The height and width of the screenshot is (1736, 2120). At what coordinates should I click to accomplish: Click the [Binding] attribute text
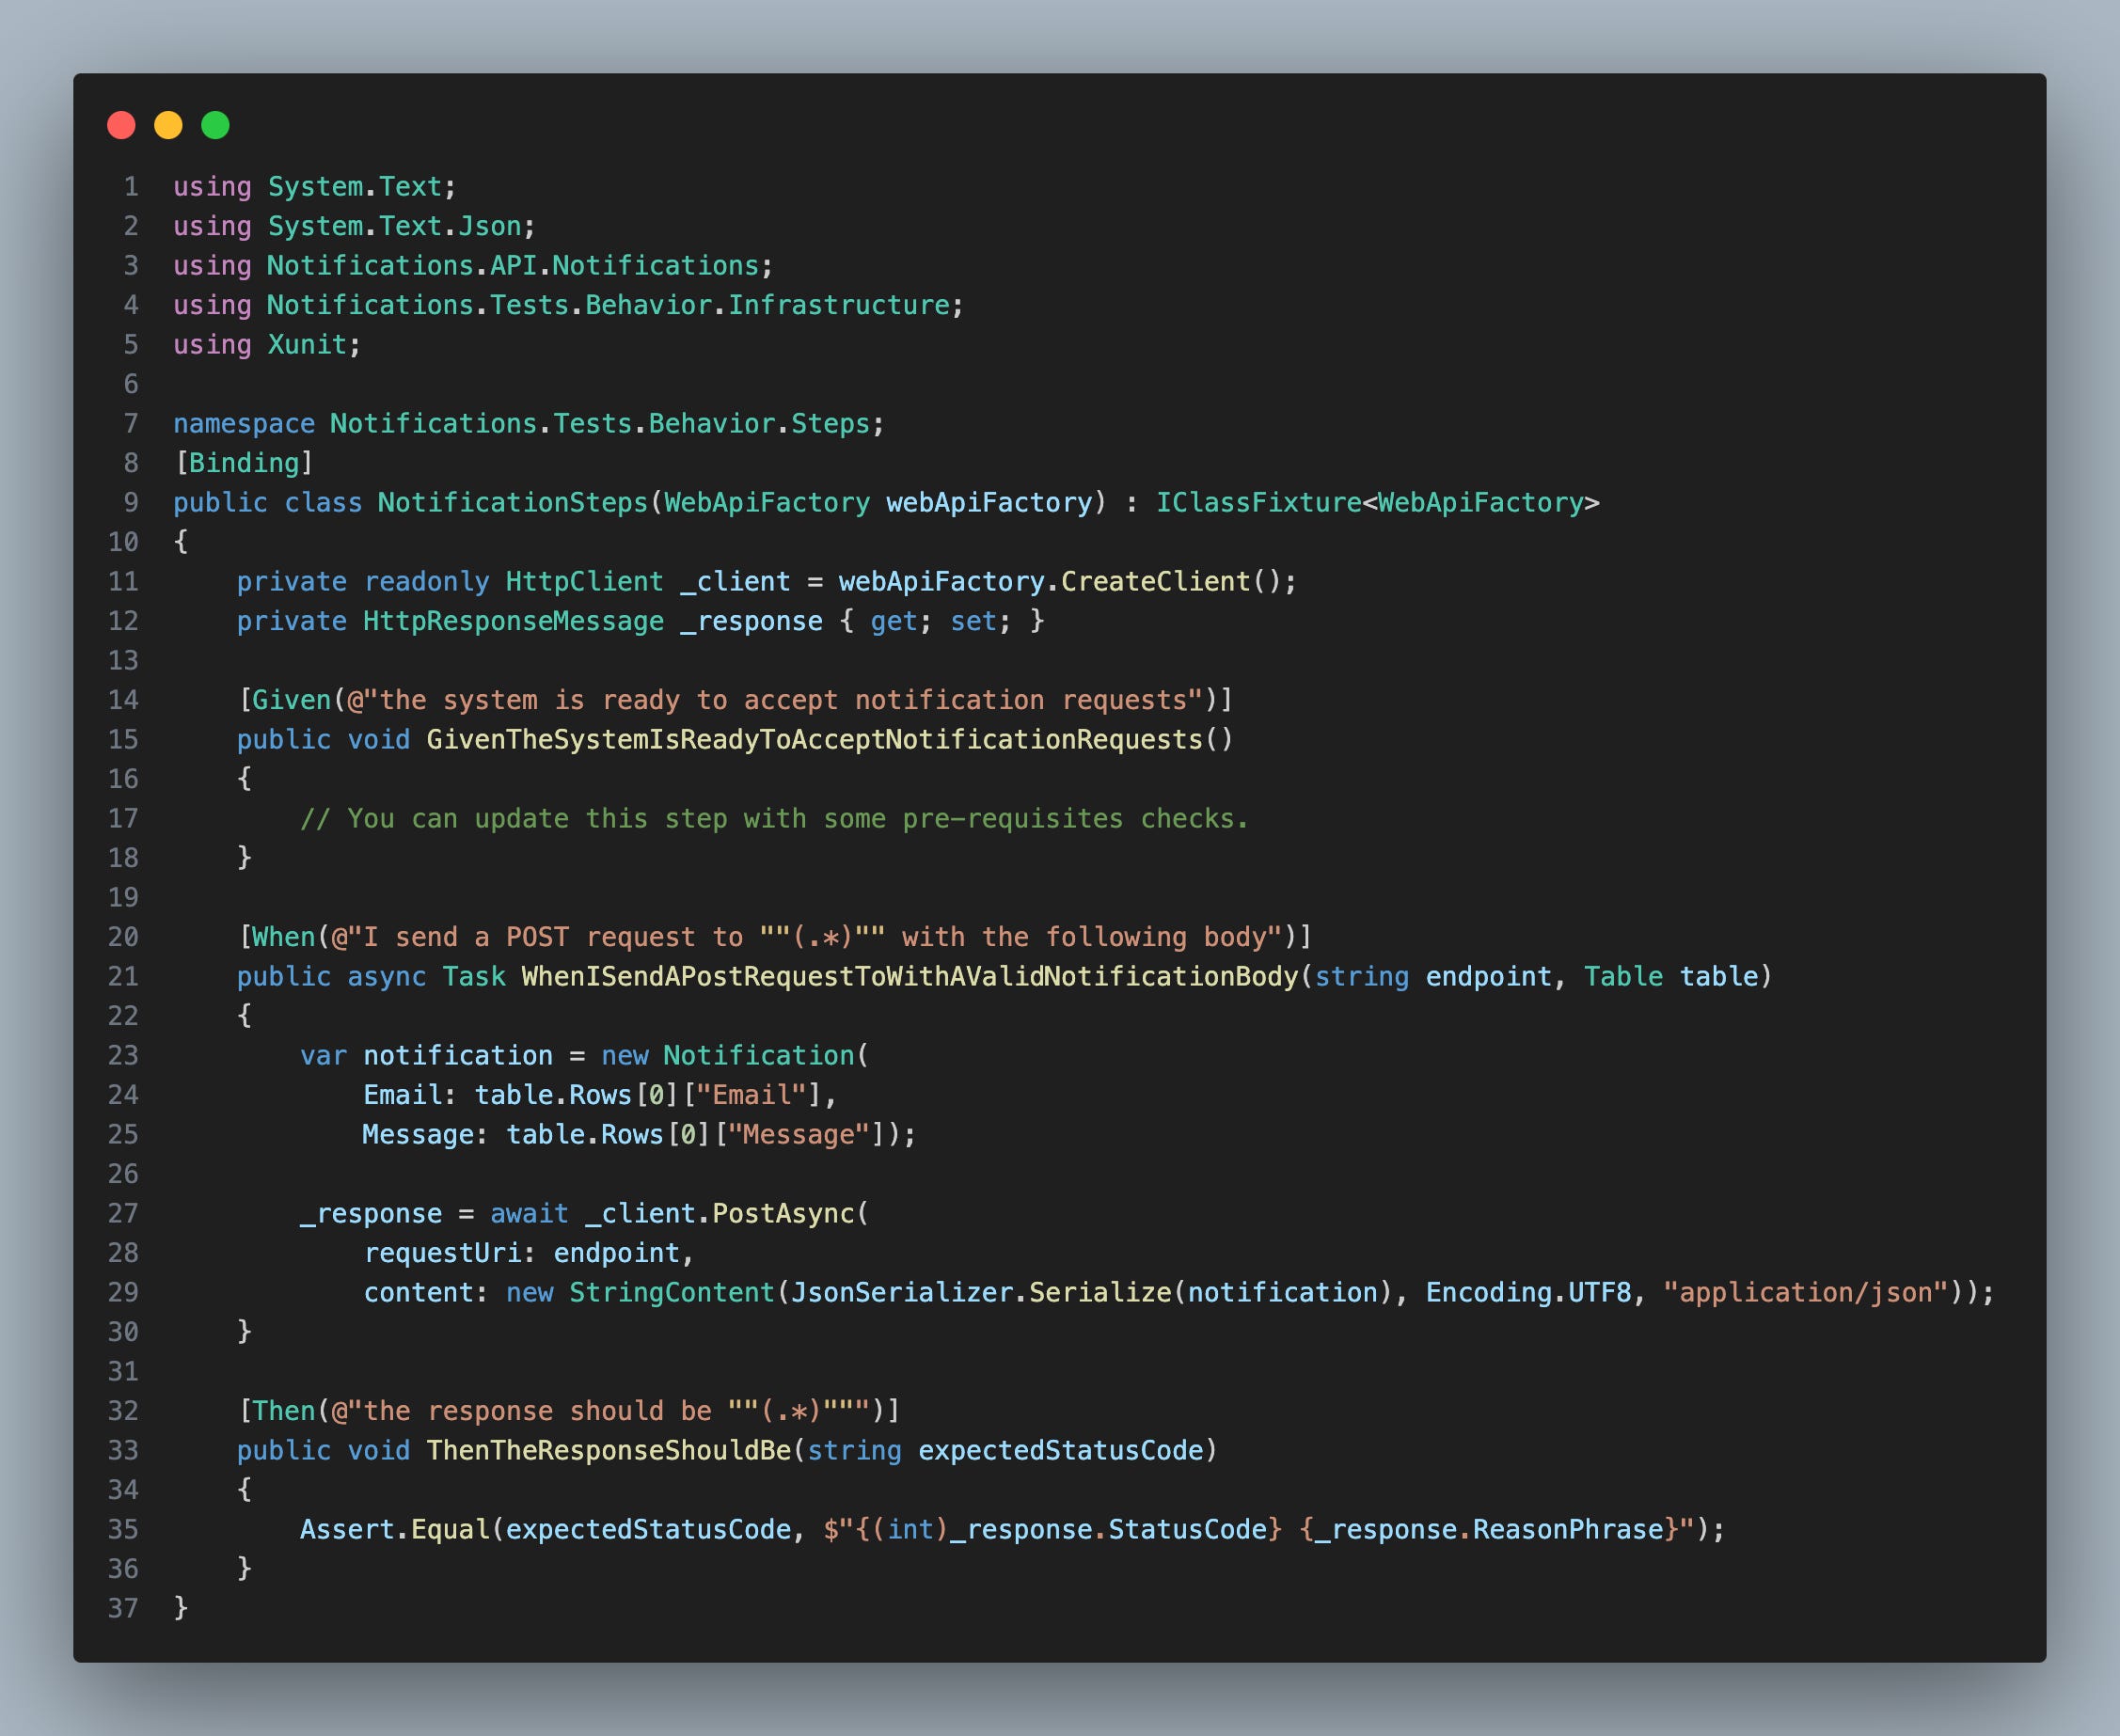click(244, 463)
